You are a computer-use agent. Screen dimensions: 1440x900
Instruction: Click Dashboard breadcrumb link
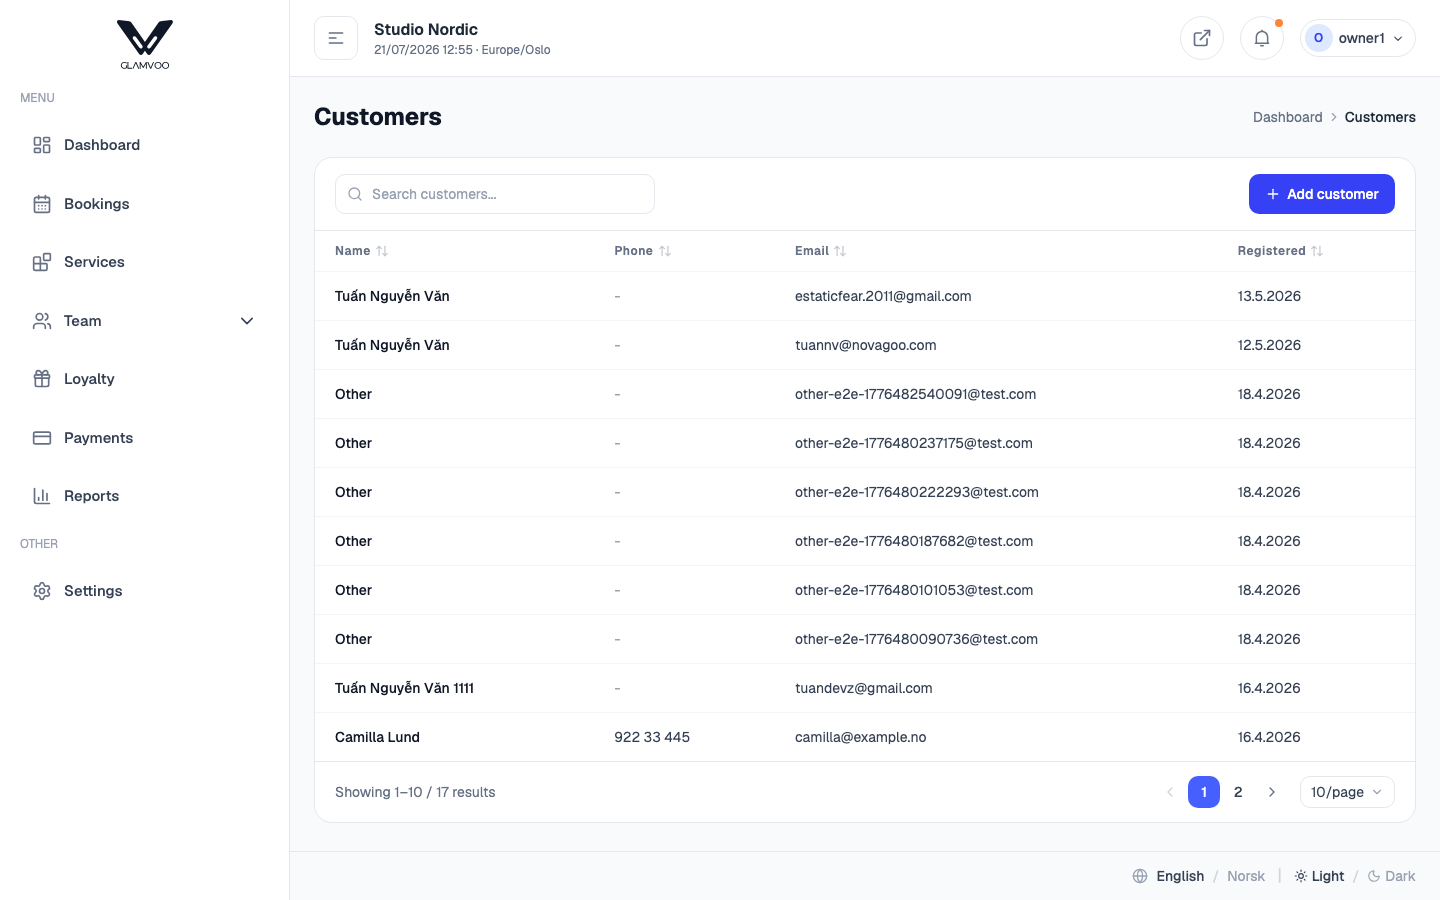click(x=1288, y=117)
